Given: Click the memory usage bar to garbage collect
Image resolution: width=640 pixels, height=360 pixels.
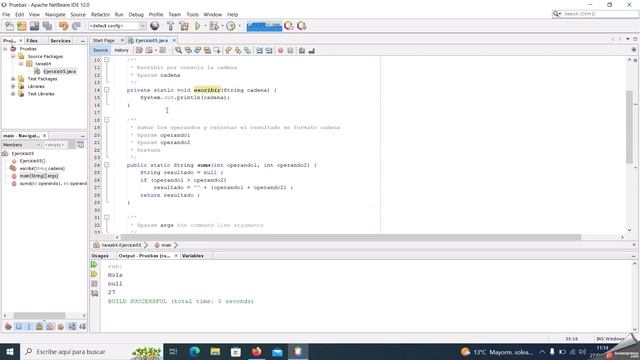Looking at the screenshot, I should point(264,26).
